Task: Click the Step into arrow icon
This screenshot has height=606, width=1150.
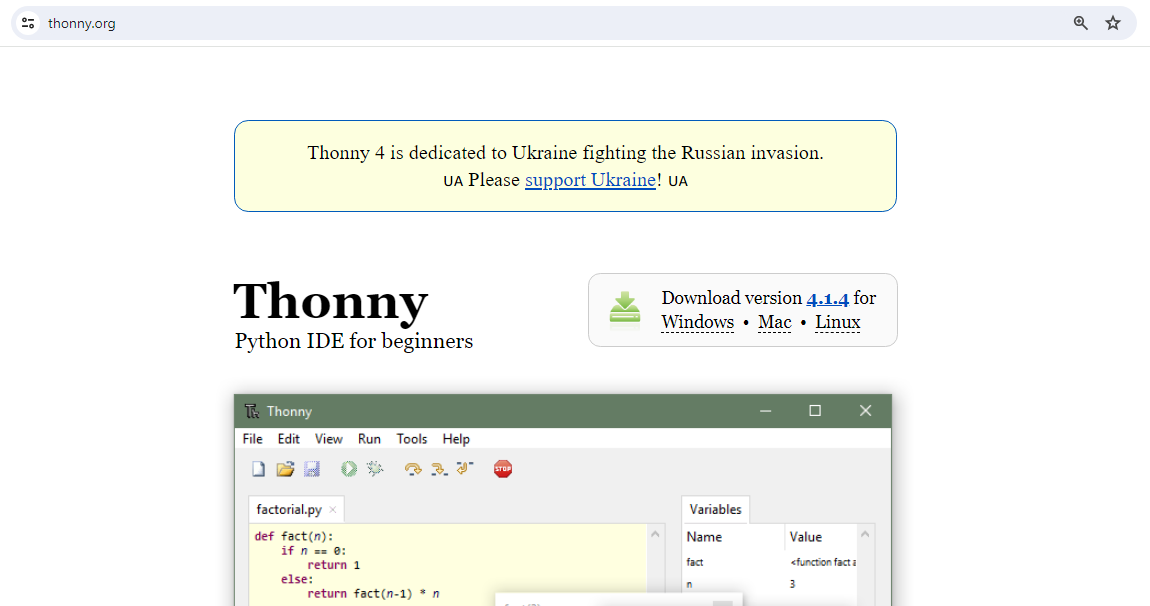Action: pos(438,469)
